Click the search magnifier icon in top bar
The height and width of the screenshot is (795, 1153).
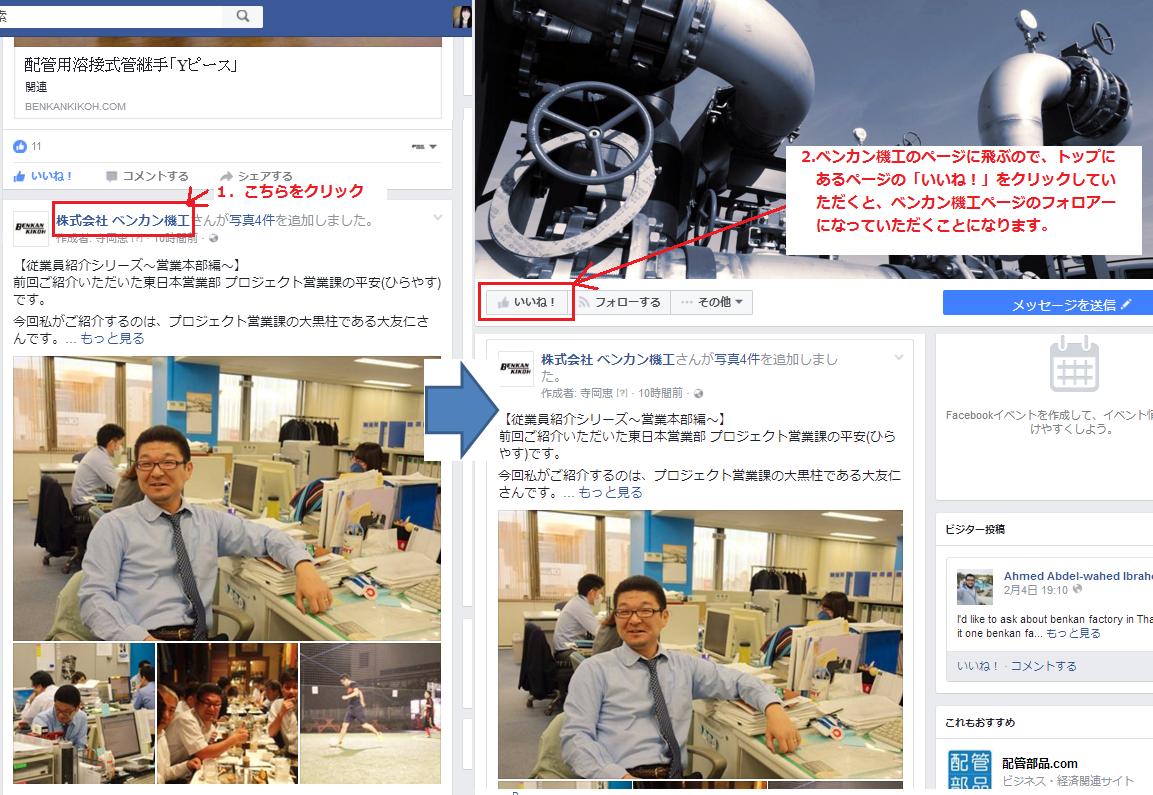tap(243, 15)
